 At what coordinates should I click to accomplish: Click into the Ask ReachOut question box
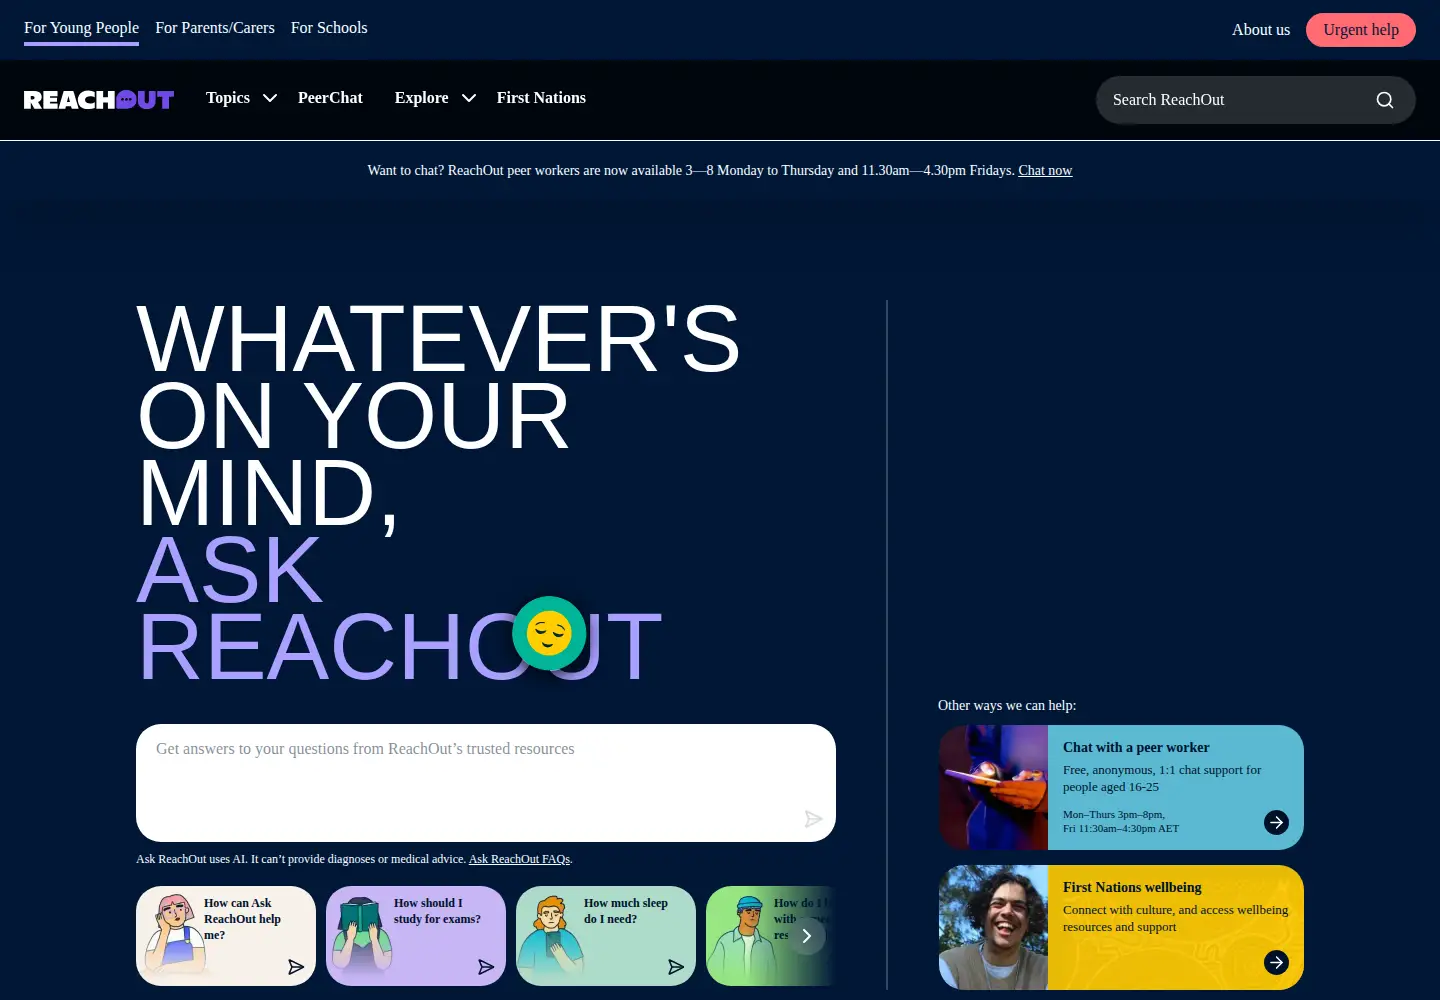486,783
